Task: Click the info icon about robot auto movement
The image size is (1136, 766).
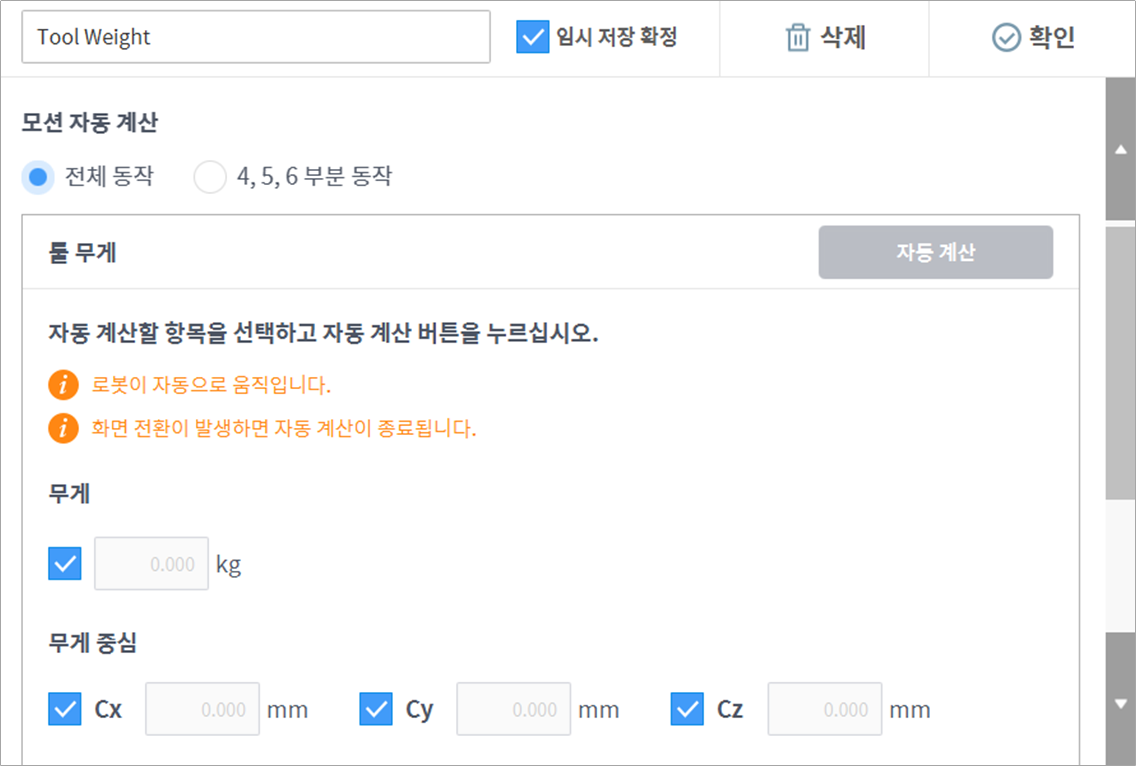Action: [62, 383]
